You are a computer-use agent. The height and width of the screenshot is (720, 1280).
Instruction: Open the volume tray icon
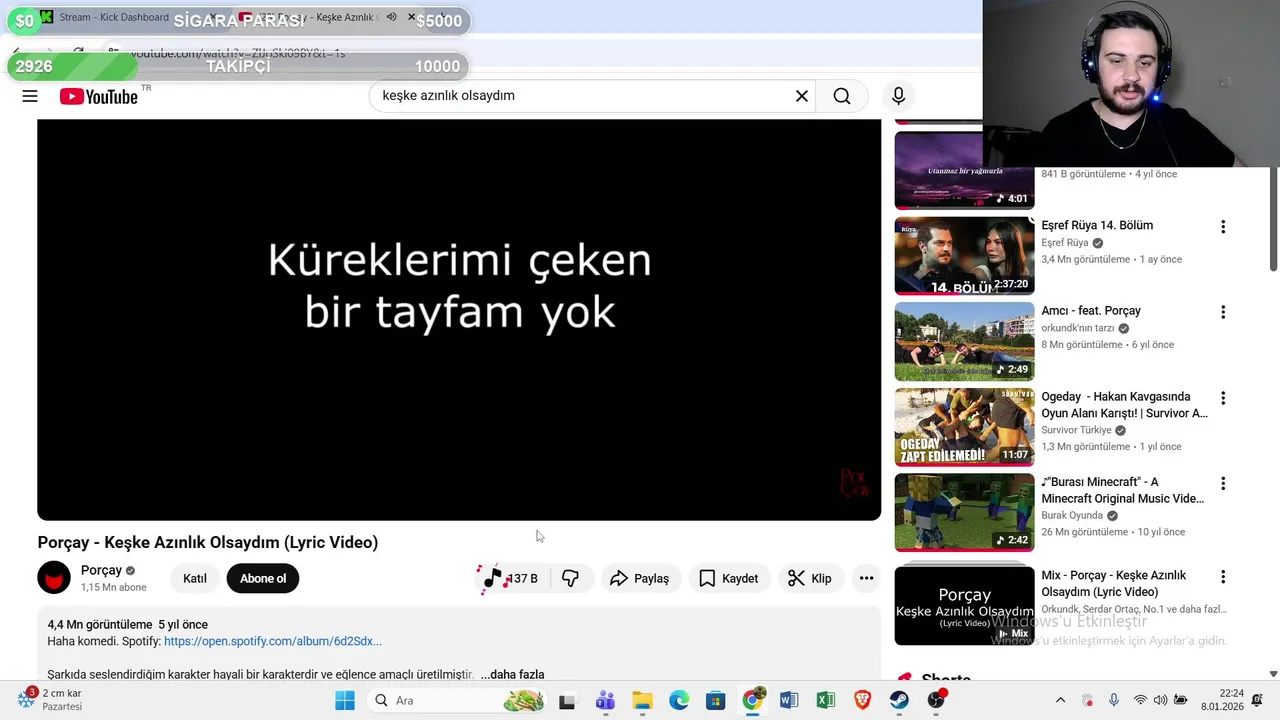coord(1160,700)
